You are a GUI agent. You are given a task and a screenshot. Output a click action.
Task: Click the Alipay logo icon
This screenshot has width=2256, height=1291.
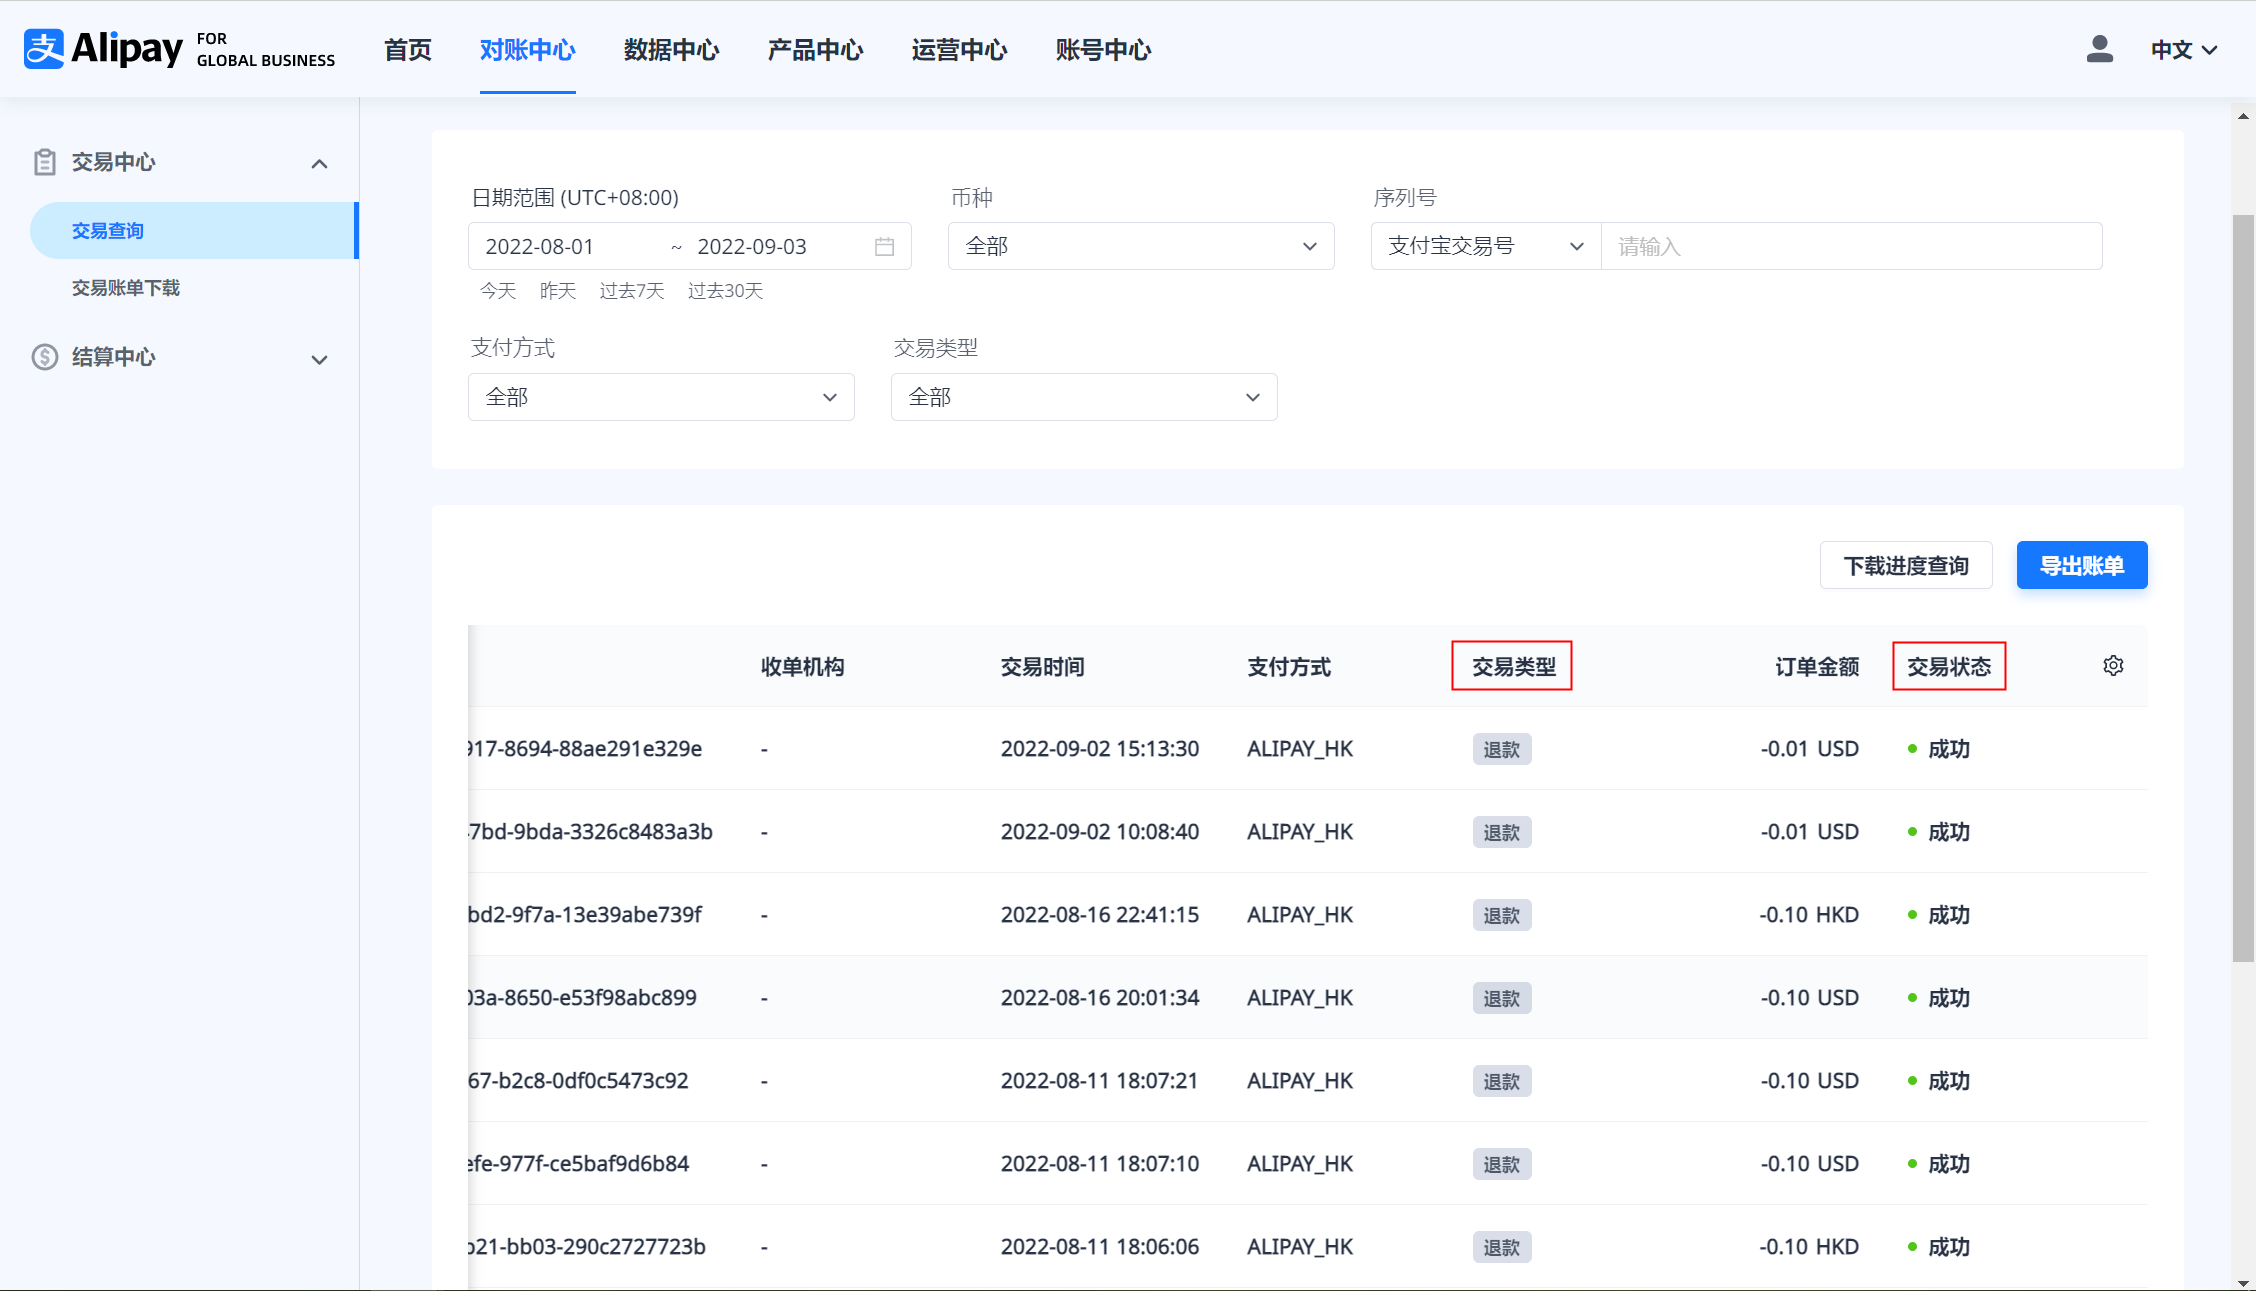click(44, 48)
